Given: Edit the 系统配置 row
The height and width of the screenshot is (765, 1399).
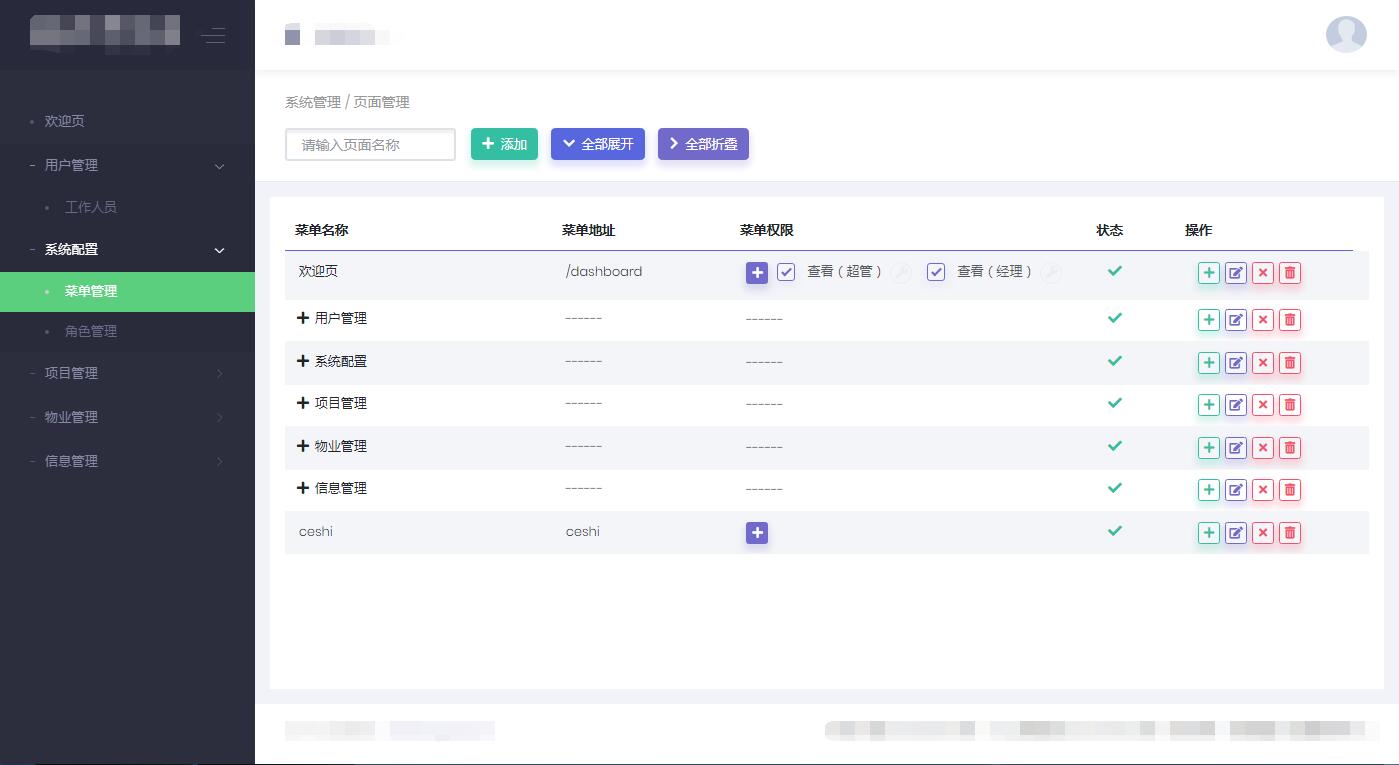Looking at the screenshot, I should (1236, 362).
